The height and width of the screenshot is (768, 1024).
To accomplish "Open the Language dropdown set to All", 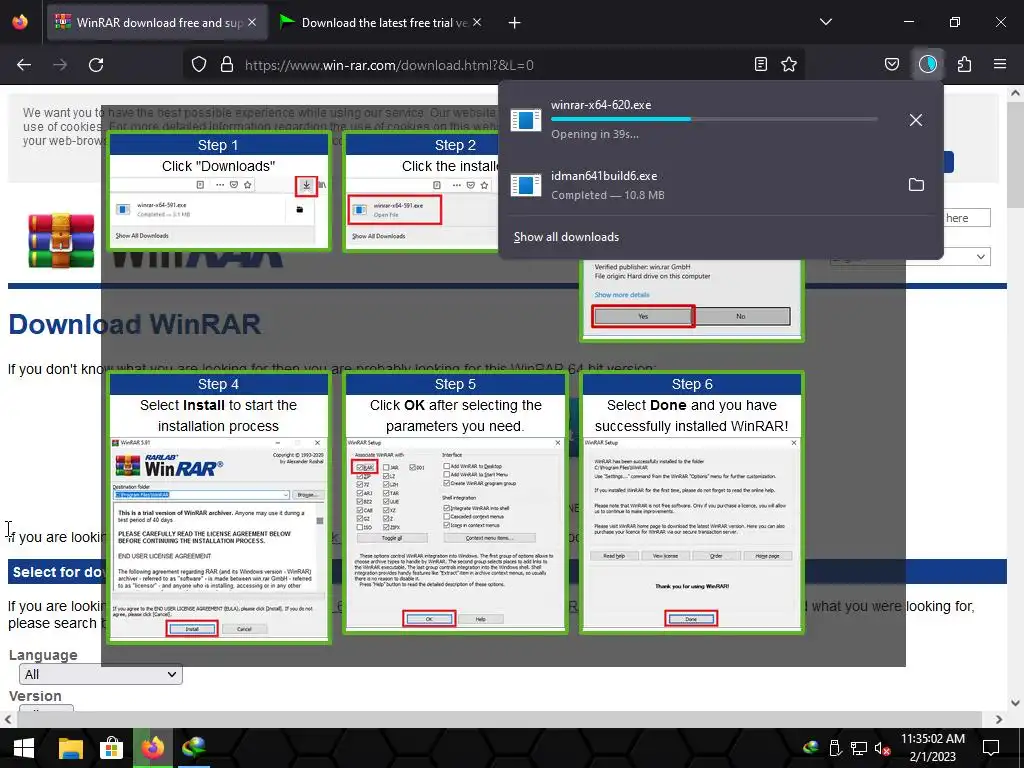I will coord(101,674).
